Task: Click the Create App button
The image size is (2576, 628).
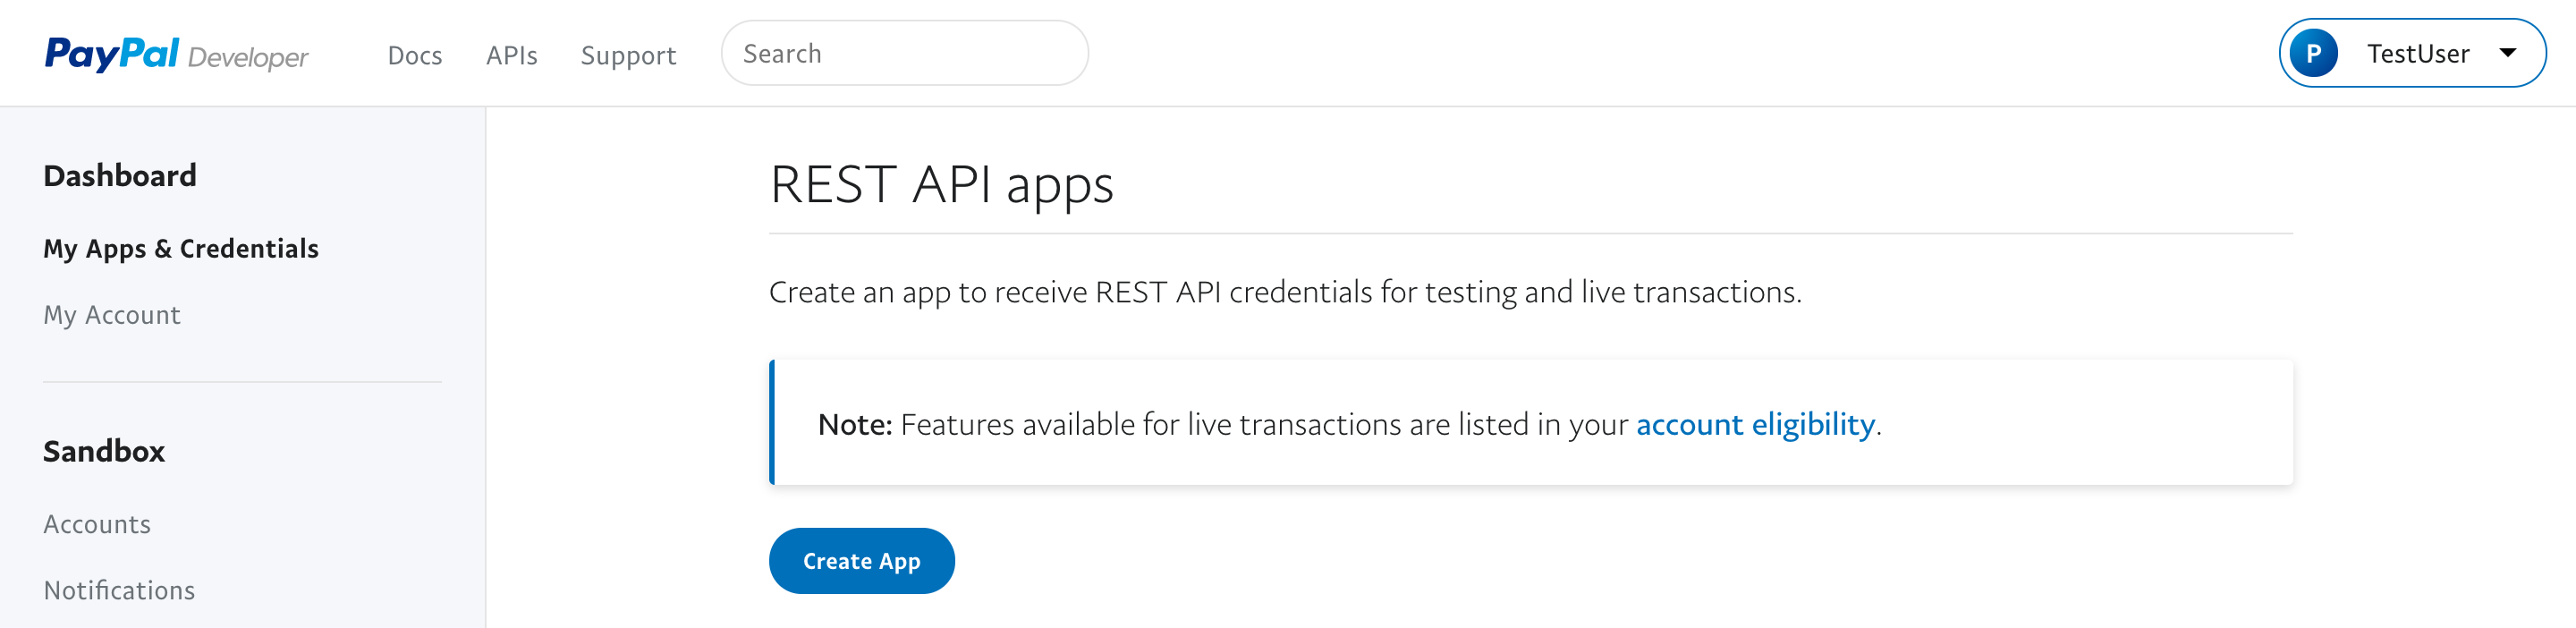Action: pyautogui.click(x=861, y=561)
